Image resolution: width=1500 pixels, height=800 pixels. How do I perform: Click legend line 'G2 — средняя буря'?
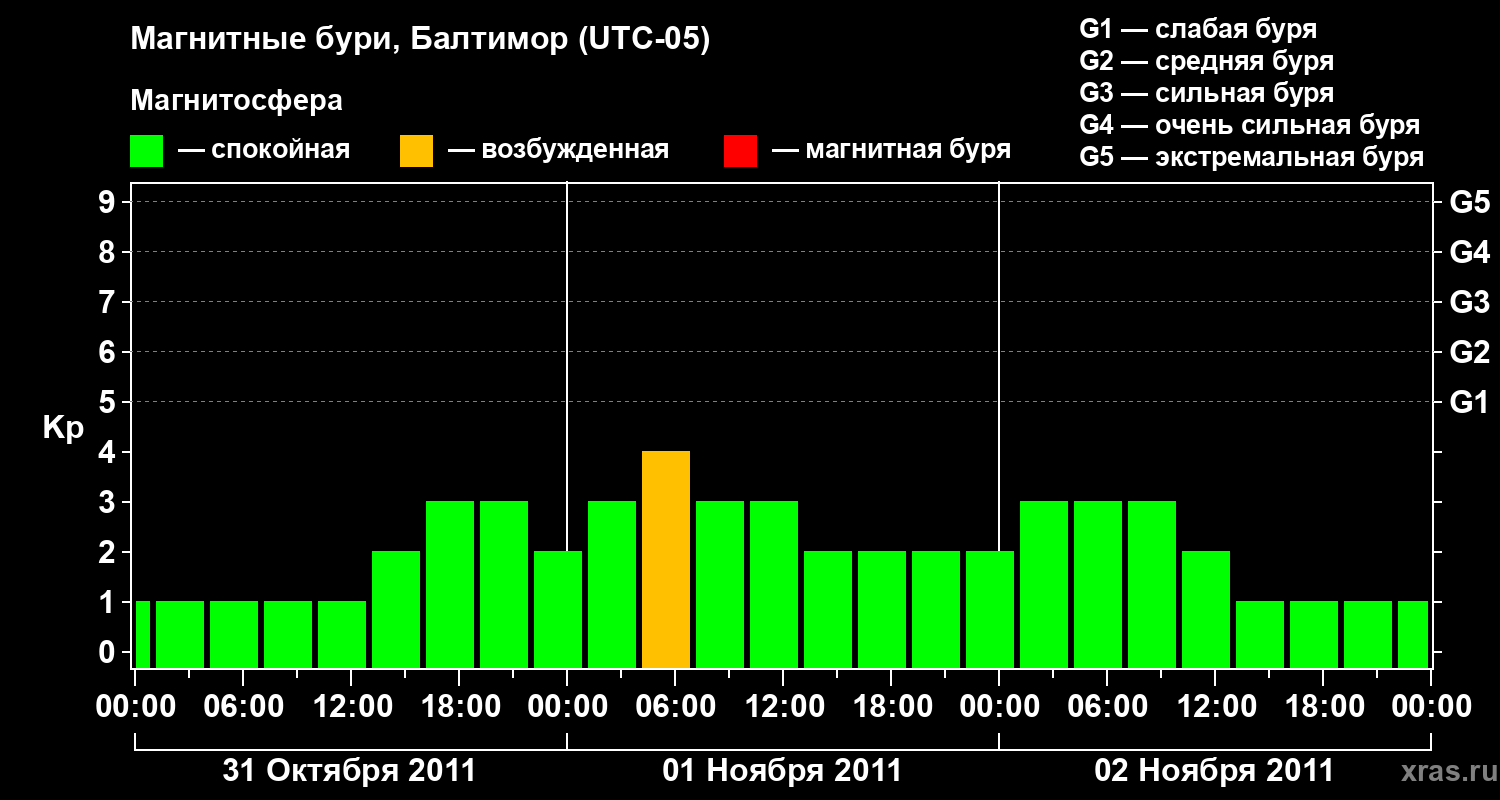1207,61
